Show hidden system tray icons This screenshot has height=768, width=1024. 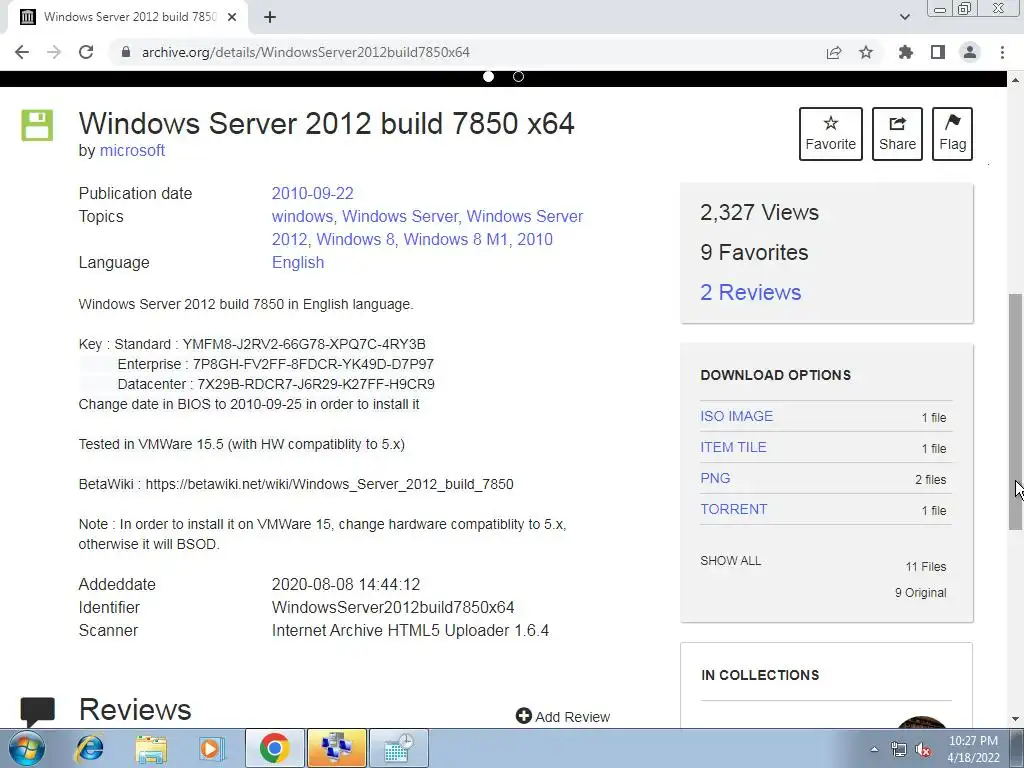click(874, 749)
